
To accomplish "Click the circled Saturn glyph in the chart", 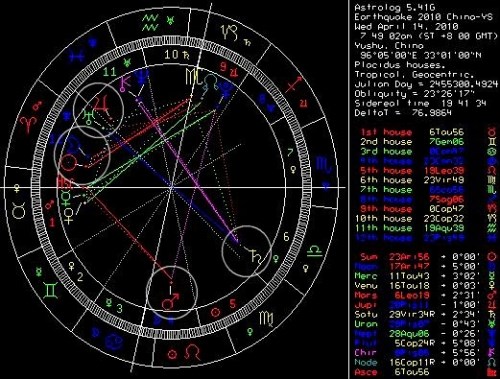I will tap(253, 255).
